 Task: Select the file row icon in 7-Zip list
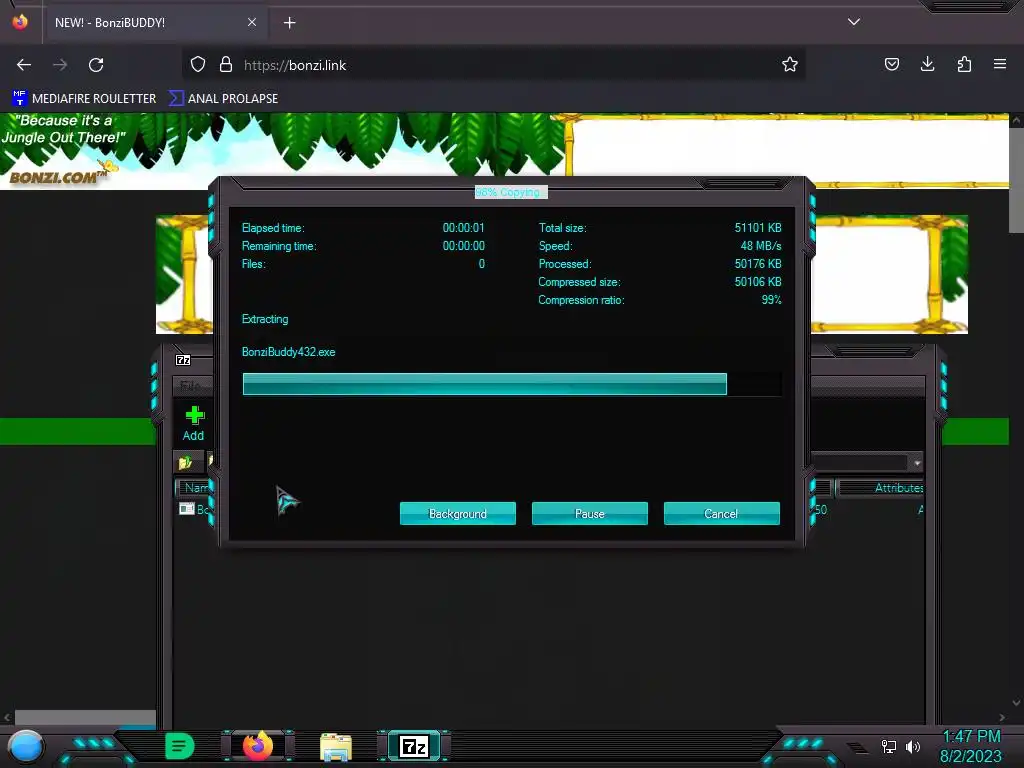pos(187,509)
